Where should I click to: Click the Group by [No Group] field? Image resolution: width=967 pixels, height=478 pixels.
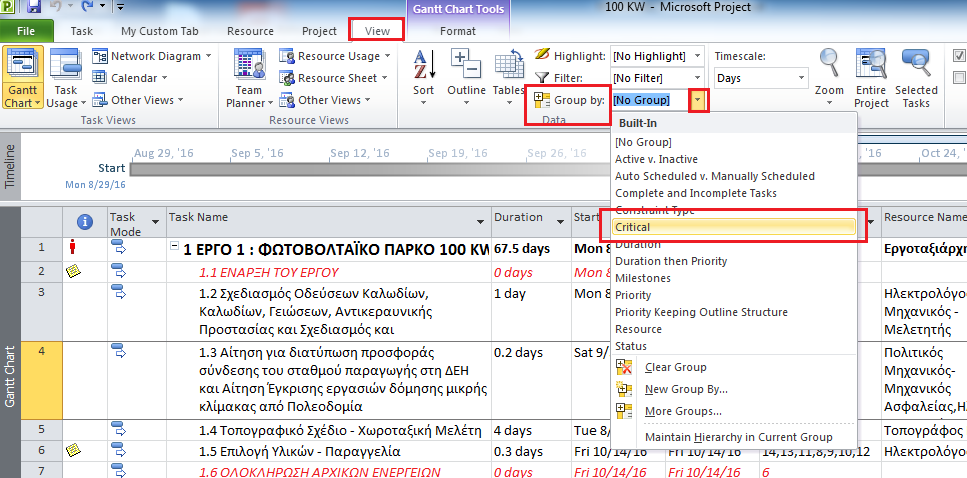pyautogui.click(x=651, y=100)
